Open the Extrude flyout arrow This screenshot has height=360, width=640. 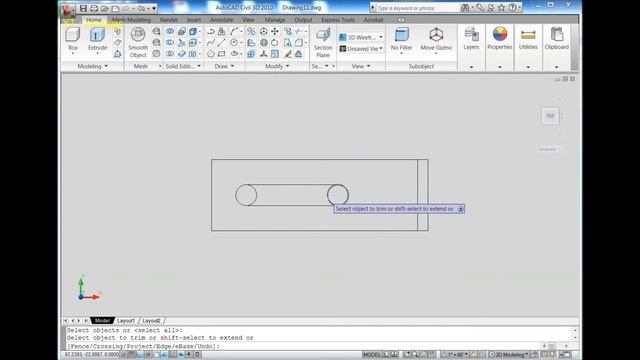pyautogui.click(x=97, y=53)
